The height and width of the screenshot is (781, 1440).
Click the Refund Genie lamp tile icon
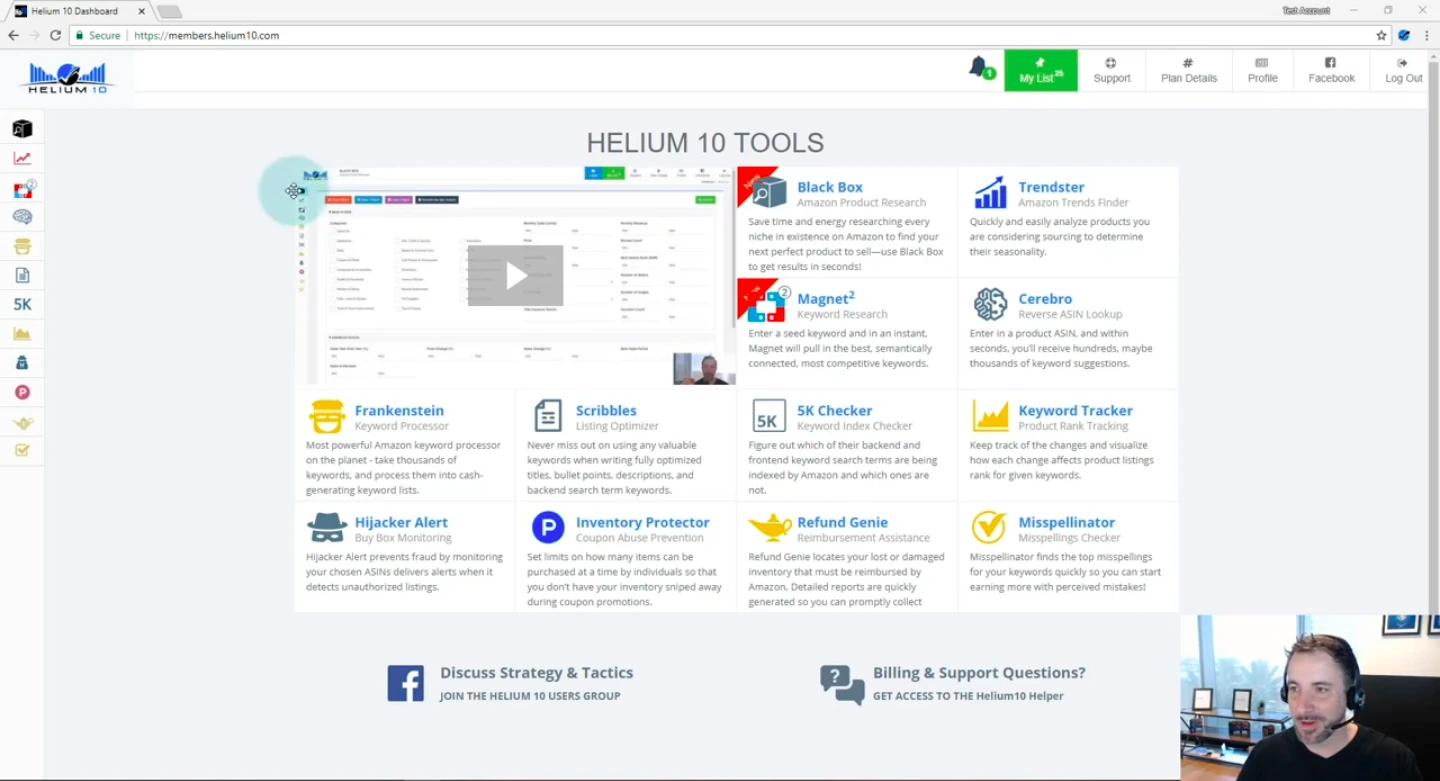tap(769, 527)
